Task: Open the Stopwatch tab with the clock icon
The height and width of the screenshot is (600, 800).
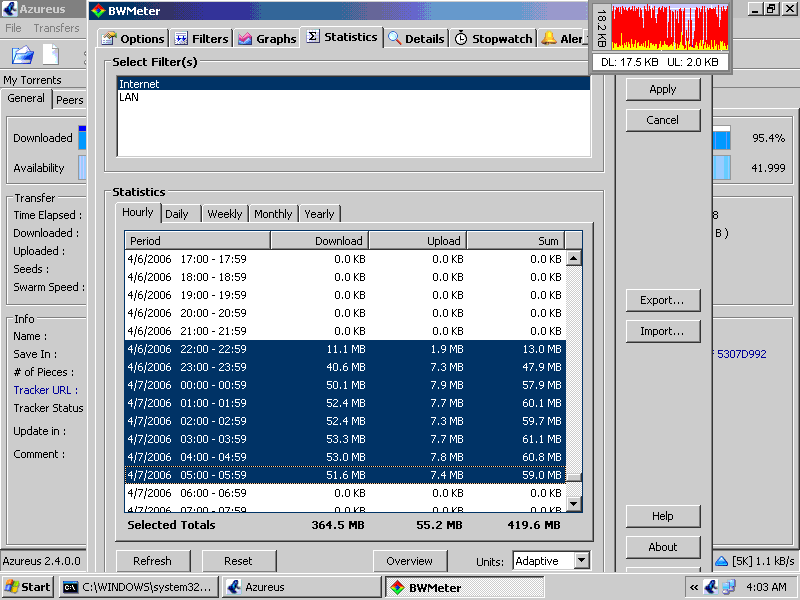Action: pyautogui.click(x=493, y=39)
